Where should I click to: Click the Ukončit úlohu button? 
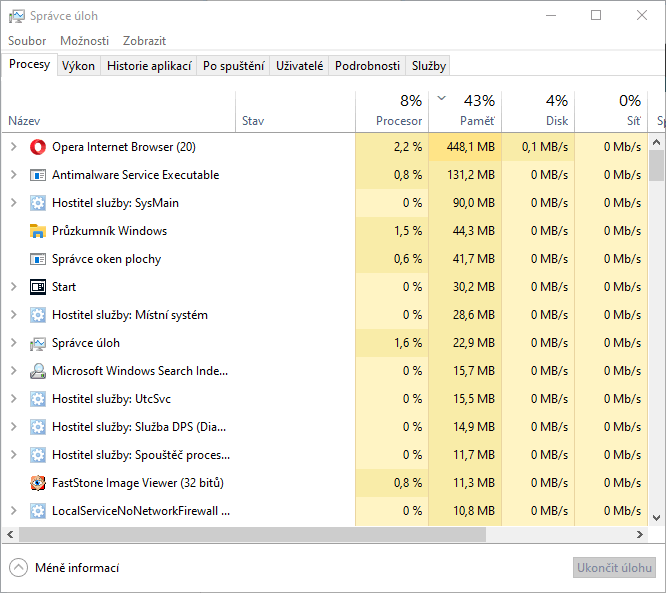click(x=614, y=568)
